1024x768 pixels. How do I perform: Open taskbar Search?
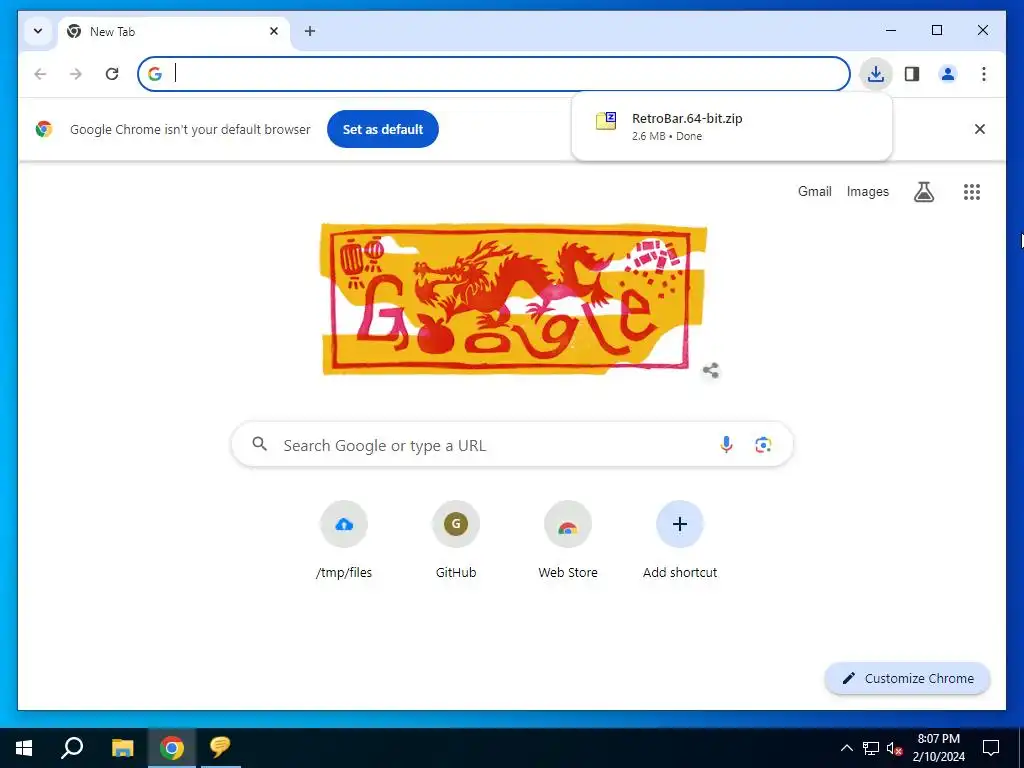(x=72, y=748)
